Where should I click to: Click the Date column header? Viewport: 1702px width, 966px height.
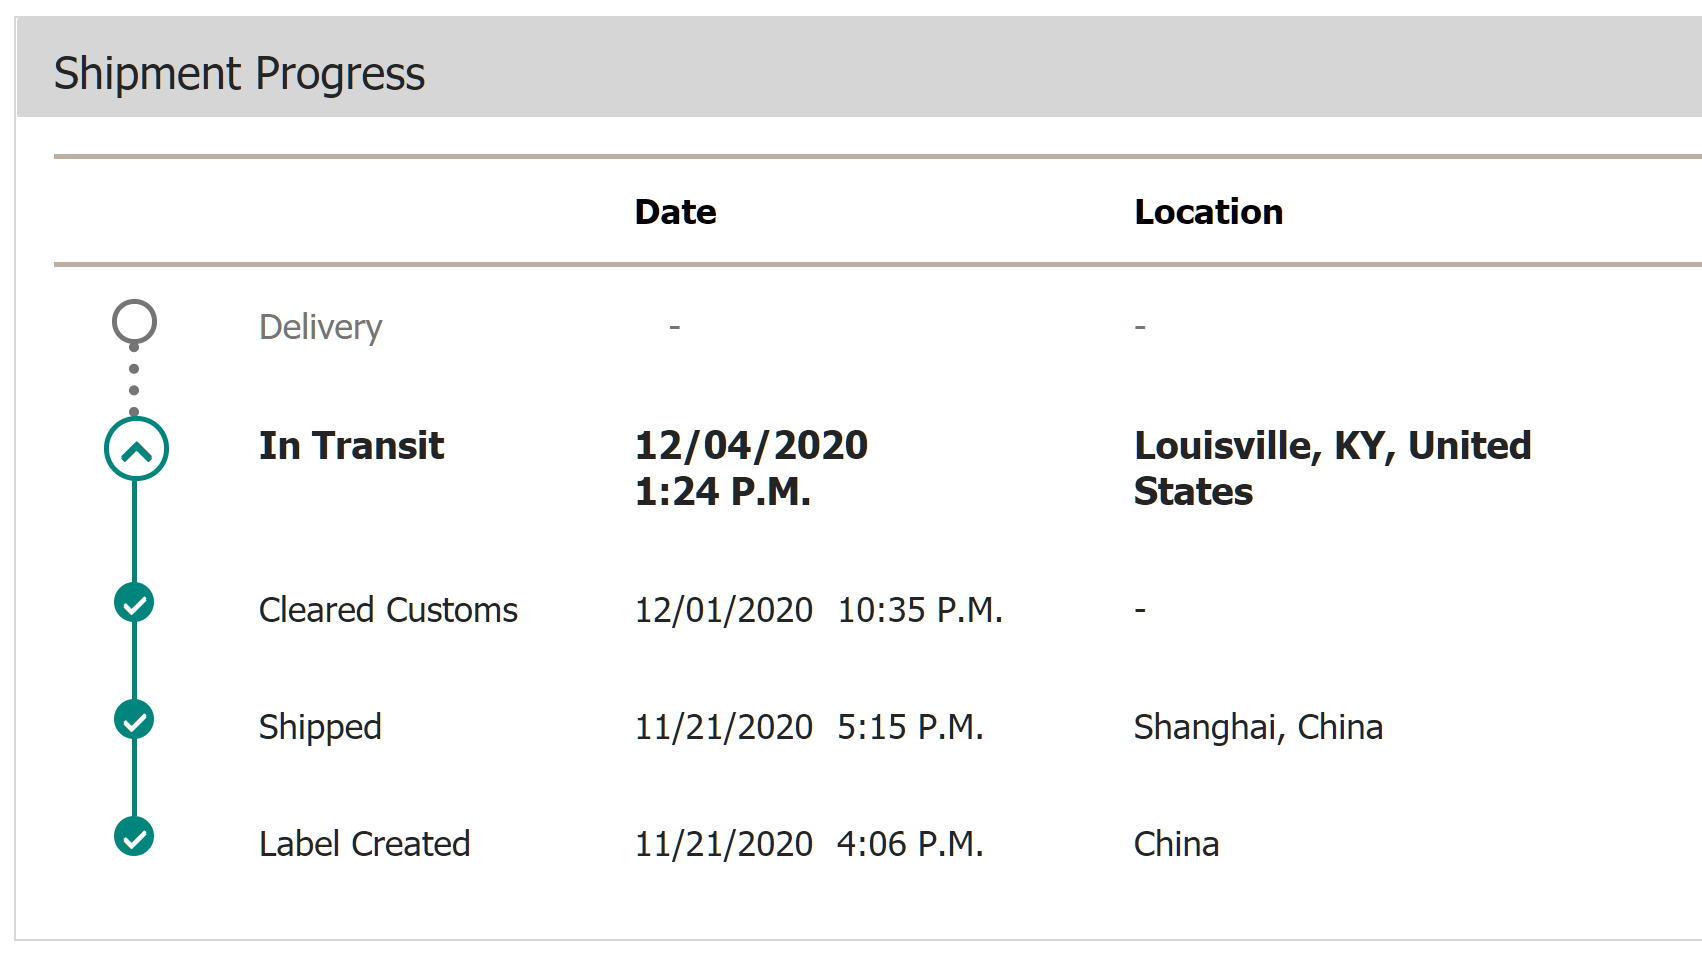[676, 212]
